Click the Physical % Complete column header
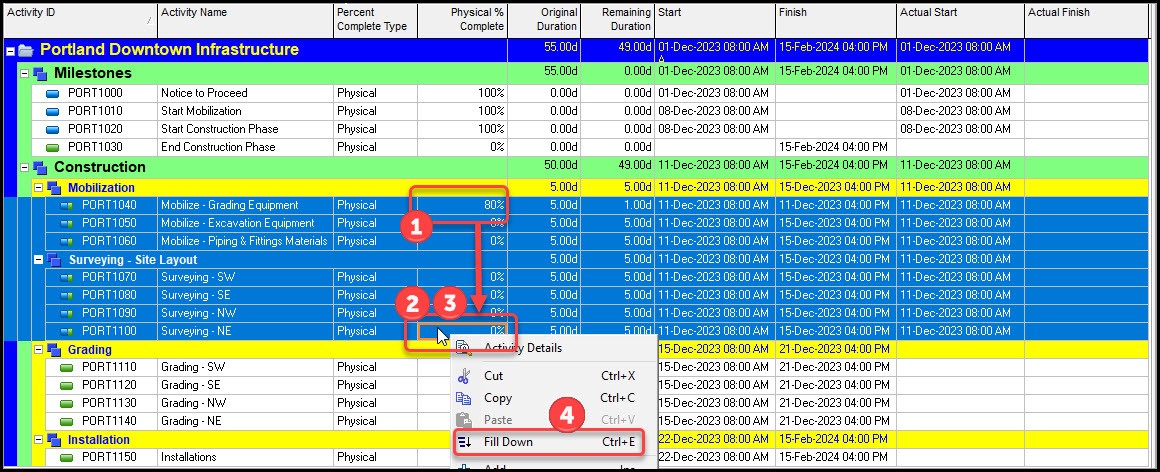Image resolution: width=1160 pixels, height=472 pixels. (462, 19)
